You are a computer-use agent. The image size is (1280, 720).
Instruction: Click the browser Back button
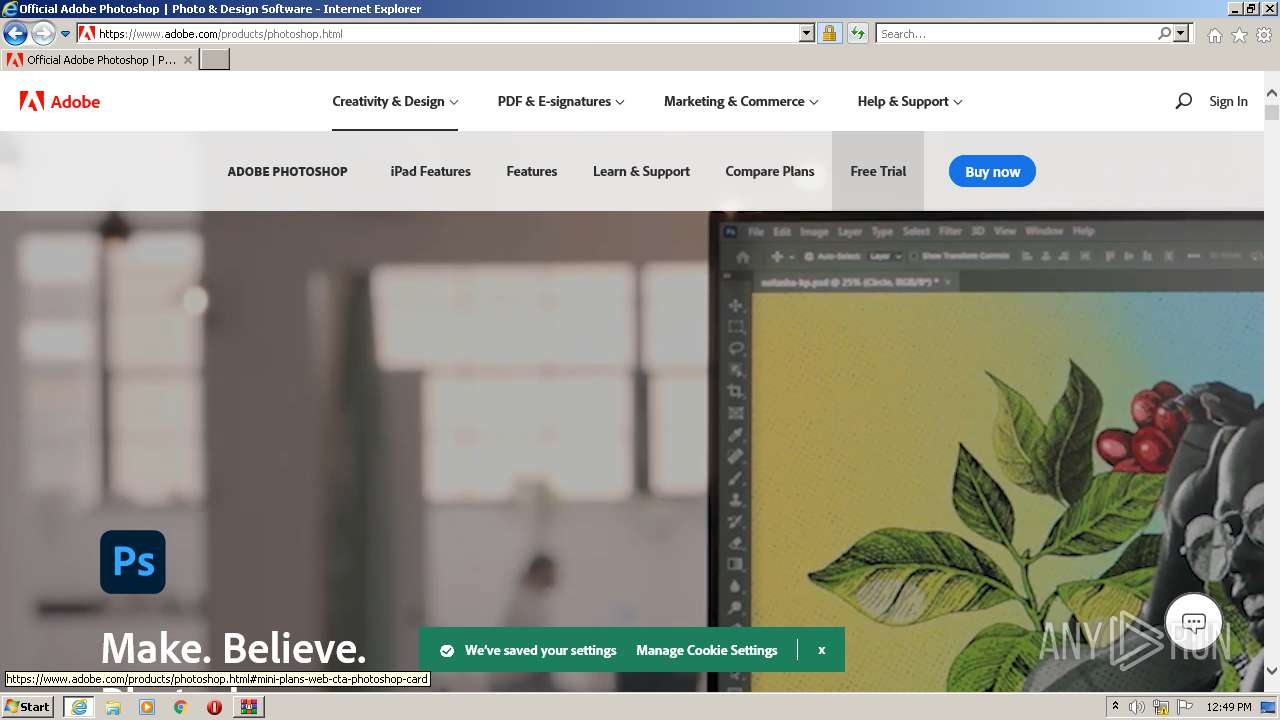point(15,33)
